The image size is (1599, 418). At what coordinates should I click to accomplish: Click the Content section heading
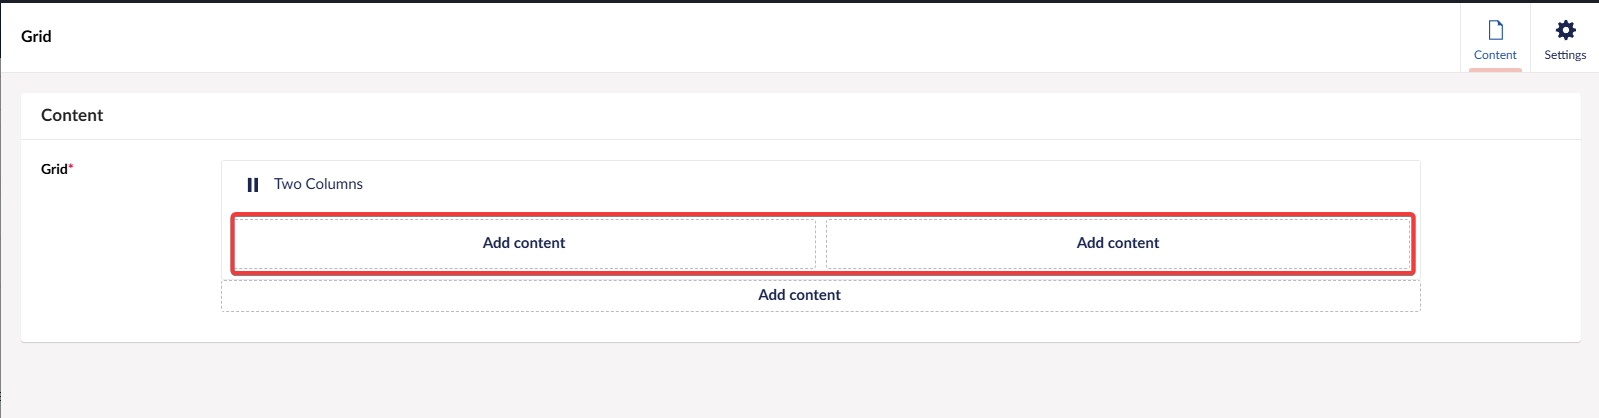72,115
